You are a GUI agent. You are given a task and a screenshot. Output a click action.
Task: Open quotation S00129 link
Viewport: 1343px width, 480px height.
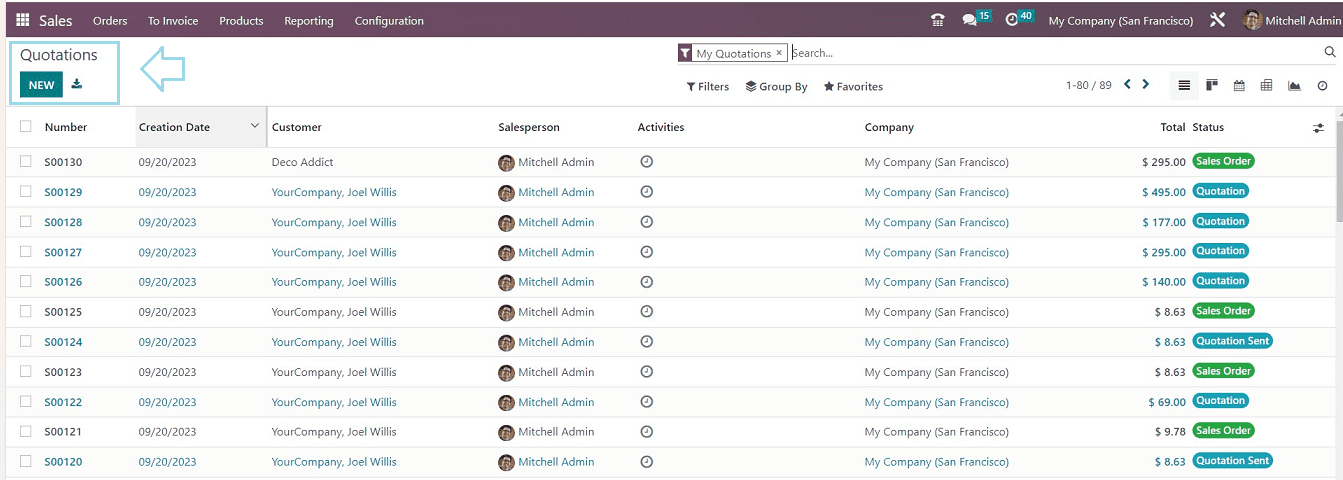(63, 192)
